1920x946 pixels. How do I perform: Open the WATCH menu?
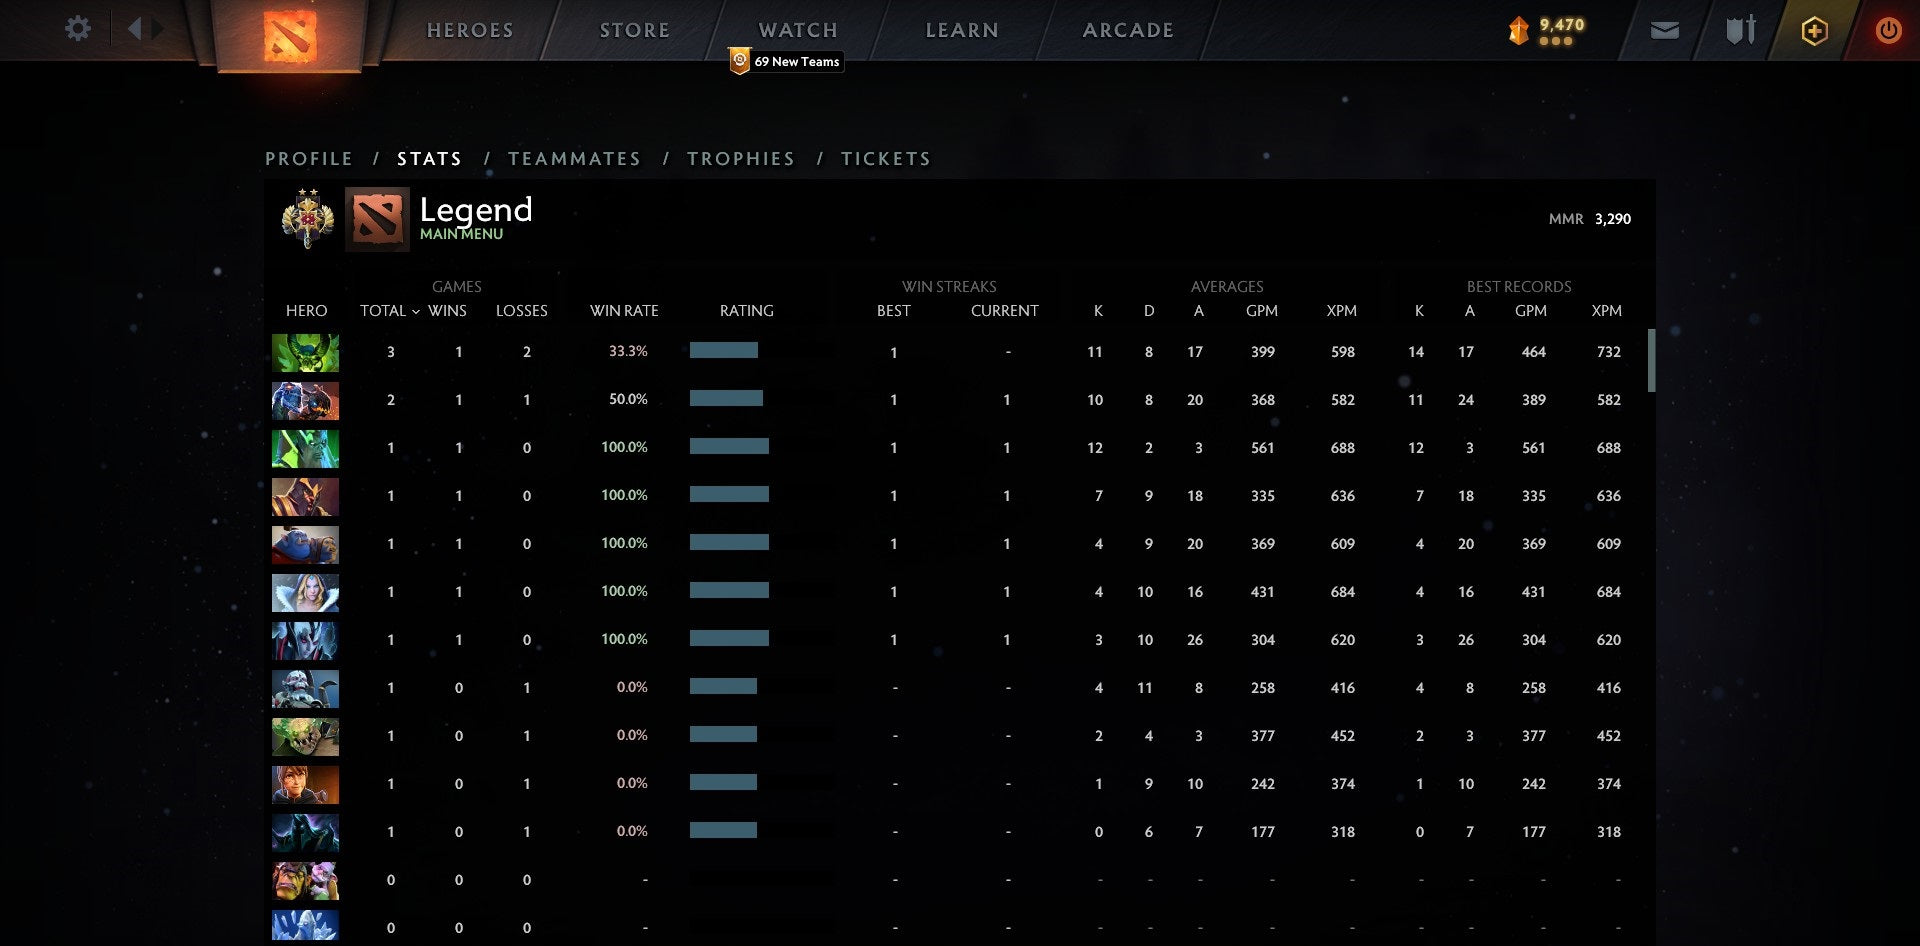(797, 30)
